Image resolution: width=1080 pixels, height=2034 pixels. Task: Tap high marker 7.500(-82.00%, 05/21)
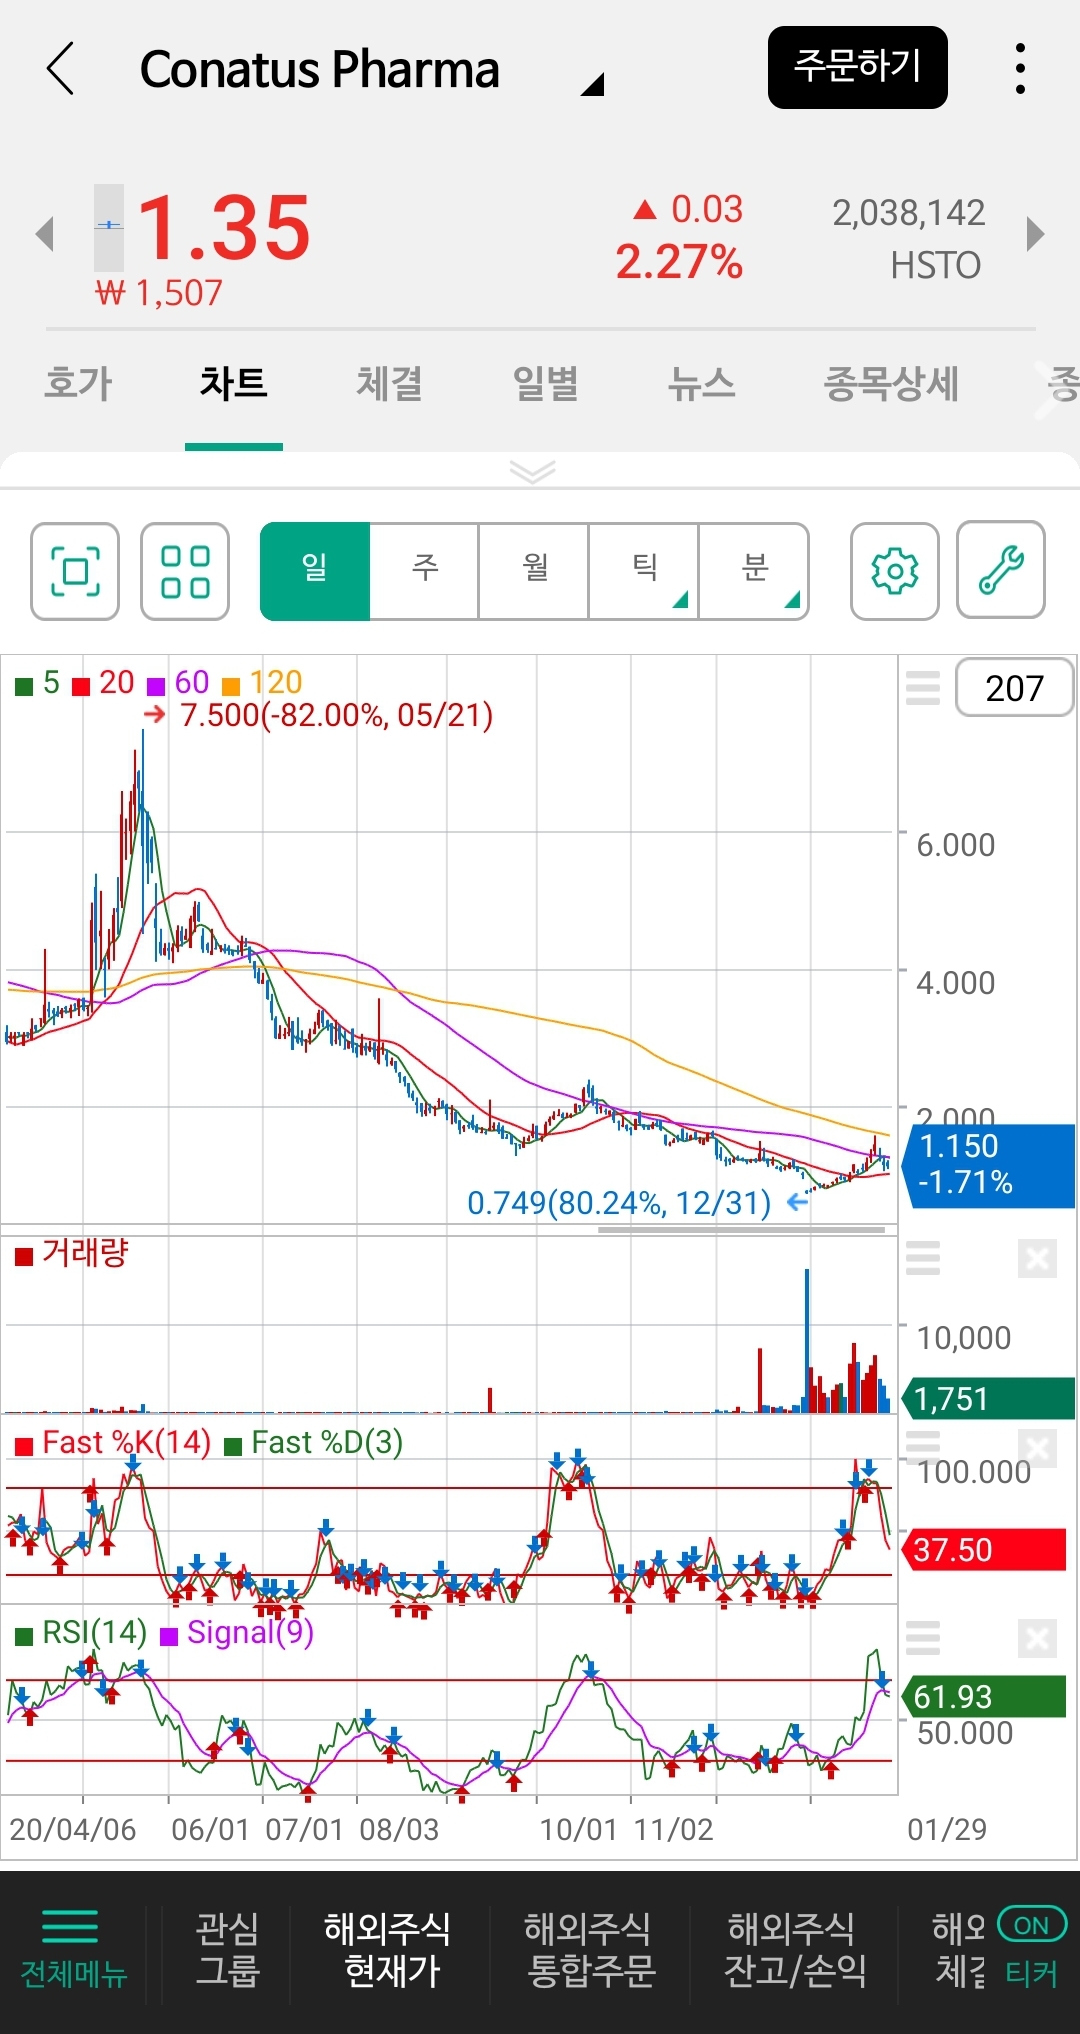click(336, 716)
